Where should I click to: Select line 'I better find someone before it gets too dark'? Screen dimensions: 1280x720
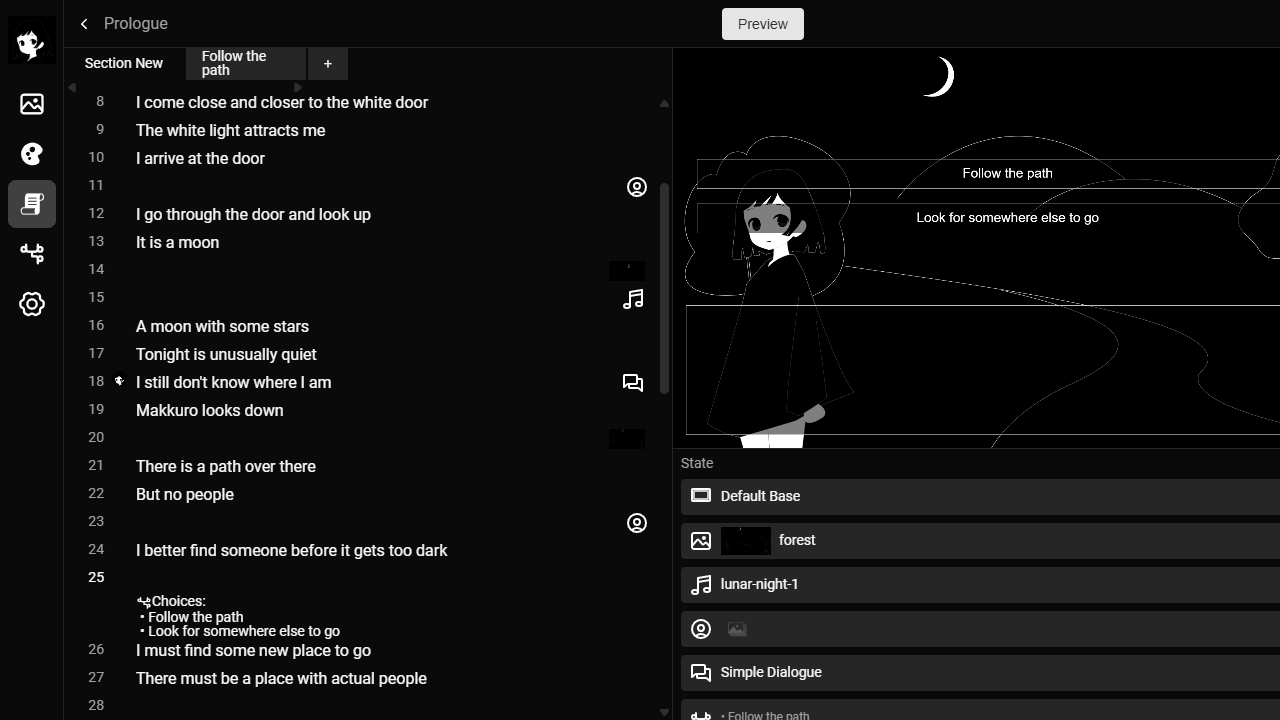click(x=291, y=550)
